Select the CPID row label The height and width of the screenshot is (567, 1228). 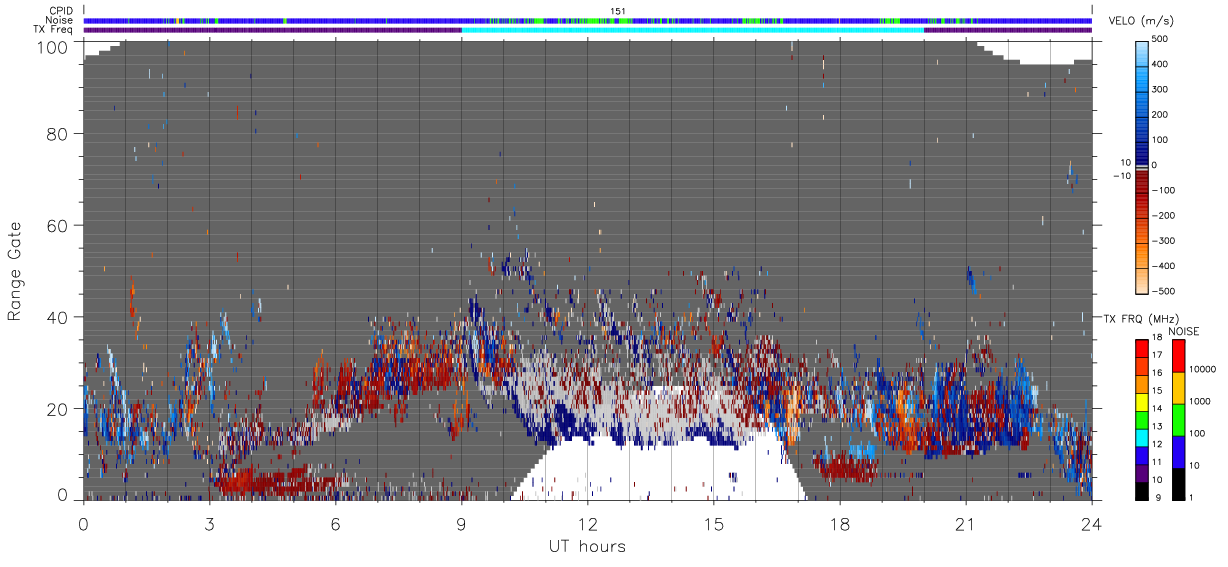point(61,11)
